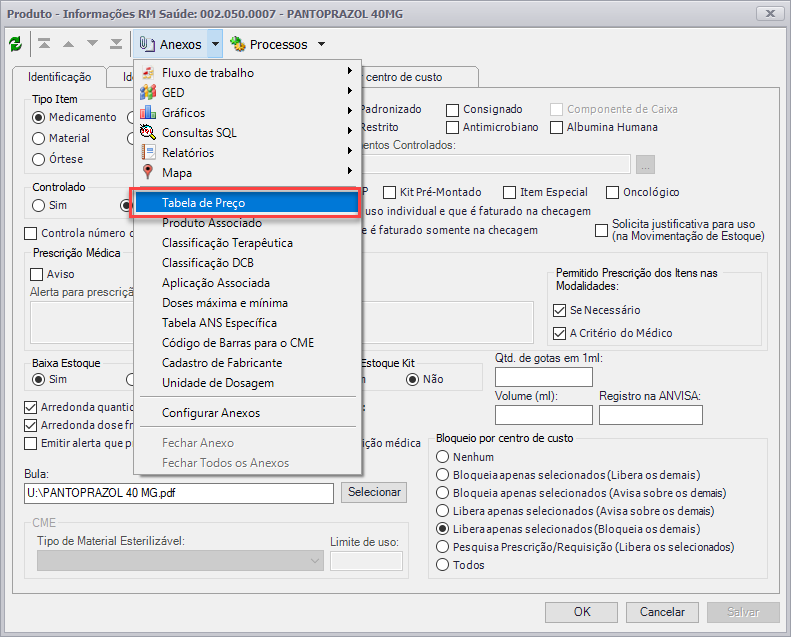Click Qtd. de gotas em 1ml field
The width and height of the screenshot is (791, 637).
(543, 377)
